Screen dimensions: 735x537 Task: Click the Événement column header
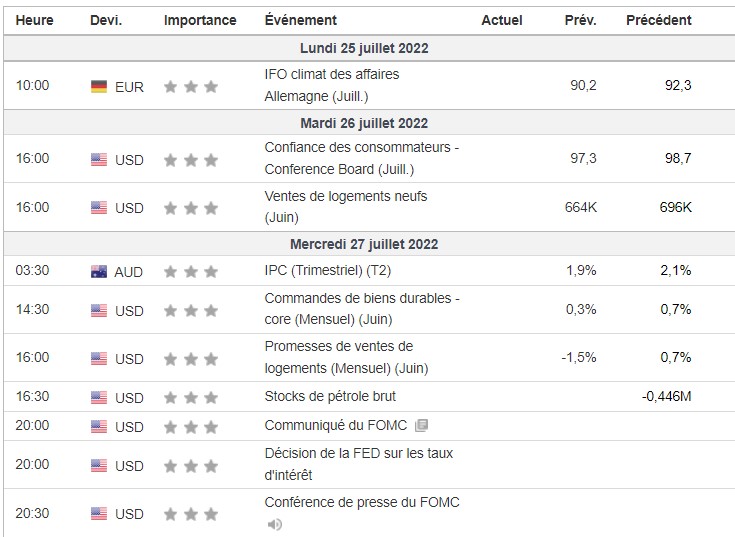coord(300,20)
